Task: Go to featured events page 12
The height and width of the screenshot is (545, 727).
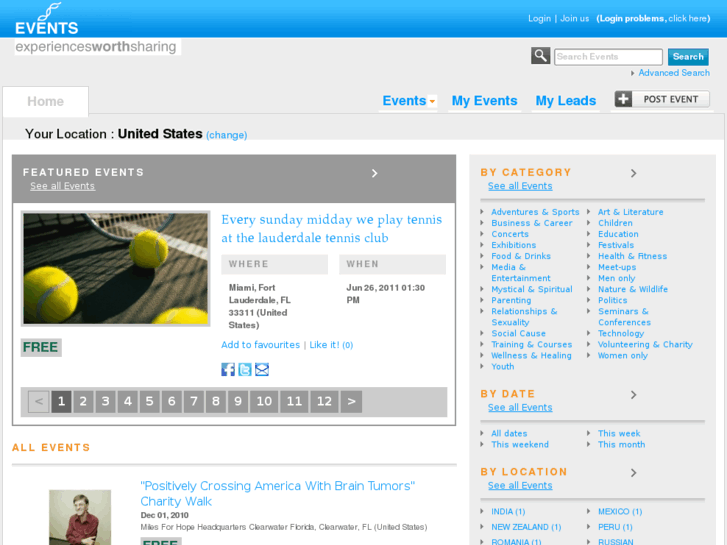Action: [x=324, y=401]
